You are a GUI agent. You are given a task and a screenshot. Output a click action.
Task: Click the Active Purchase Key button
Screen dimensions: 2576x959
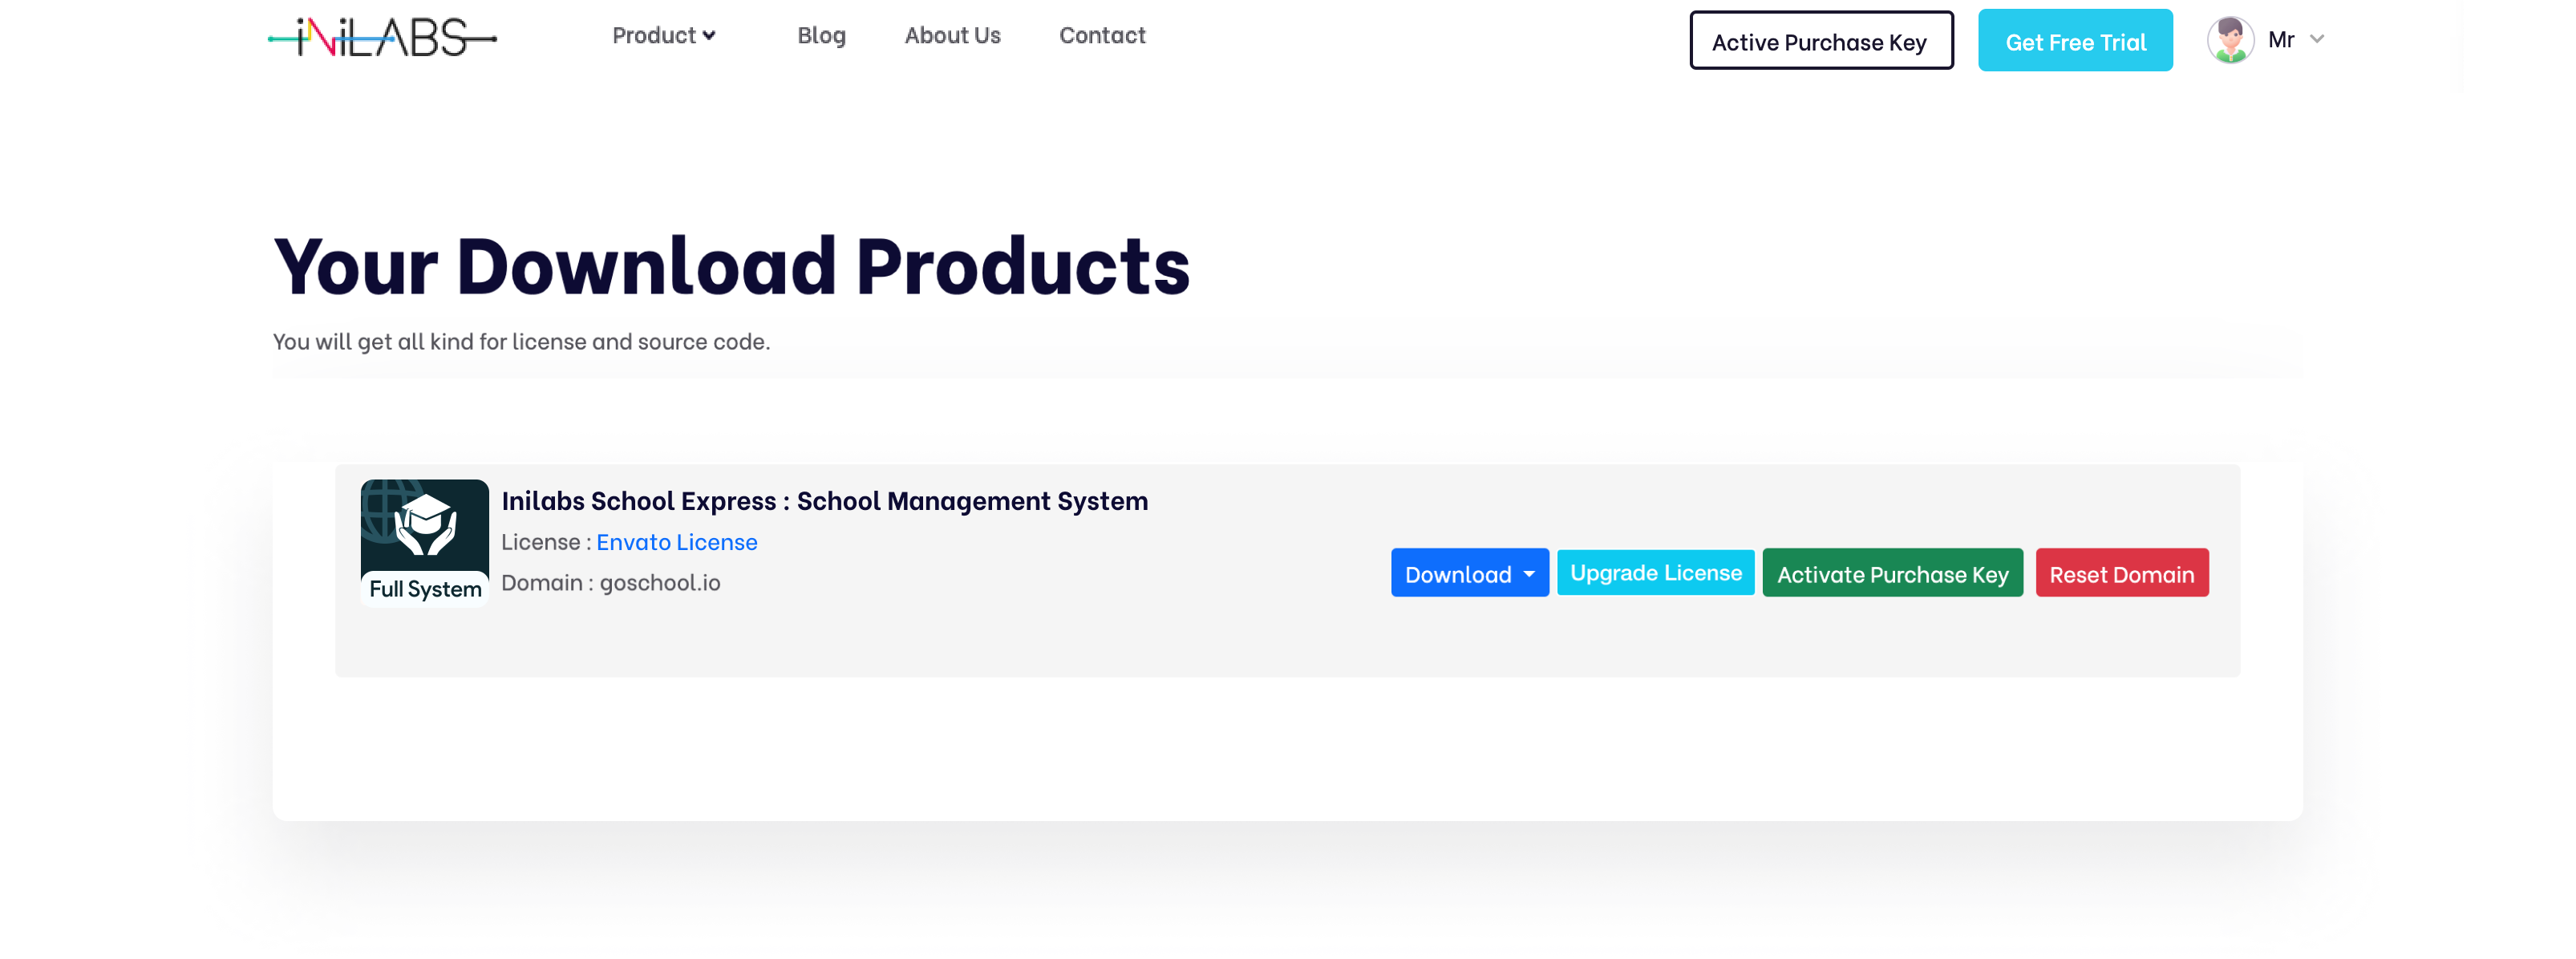(x=1821, y=40)
